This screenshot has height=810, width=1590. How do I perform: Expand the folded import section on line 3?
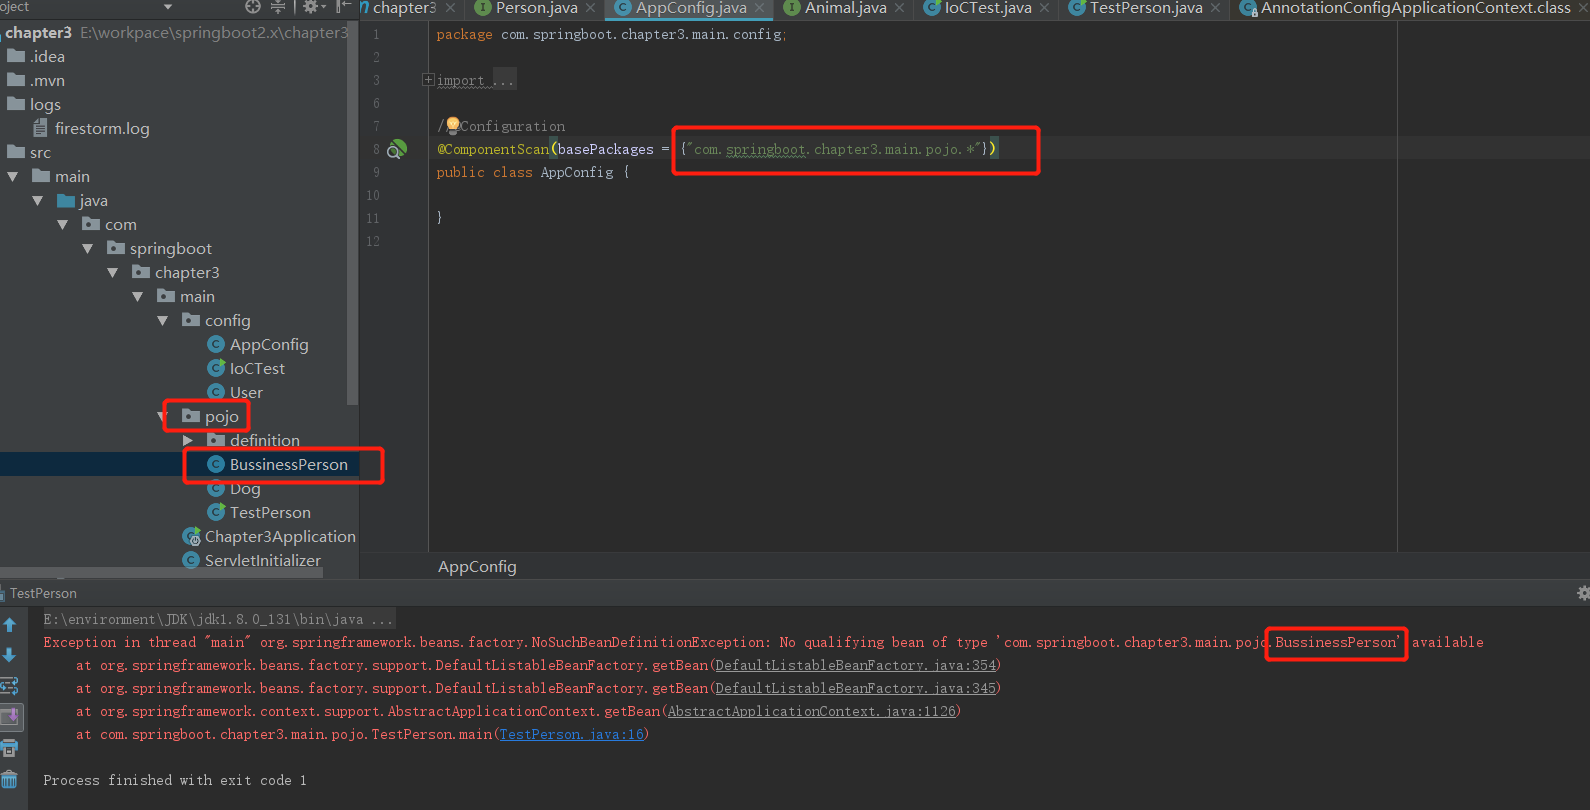tap(428, 80)
